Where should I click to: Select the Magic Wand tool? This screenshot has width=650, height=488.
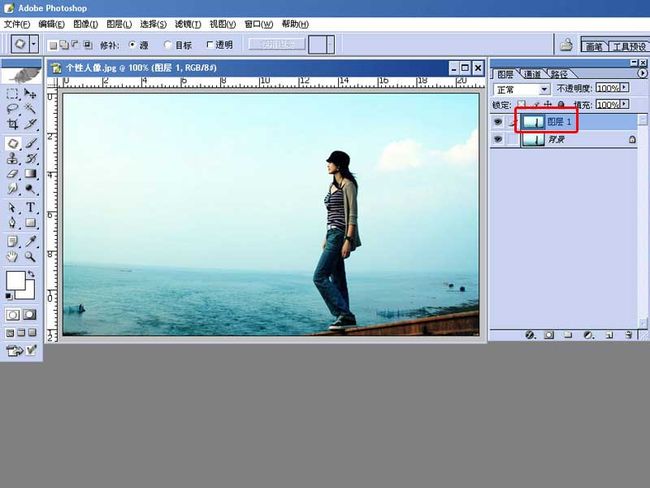point(30,109)
